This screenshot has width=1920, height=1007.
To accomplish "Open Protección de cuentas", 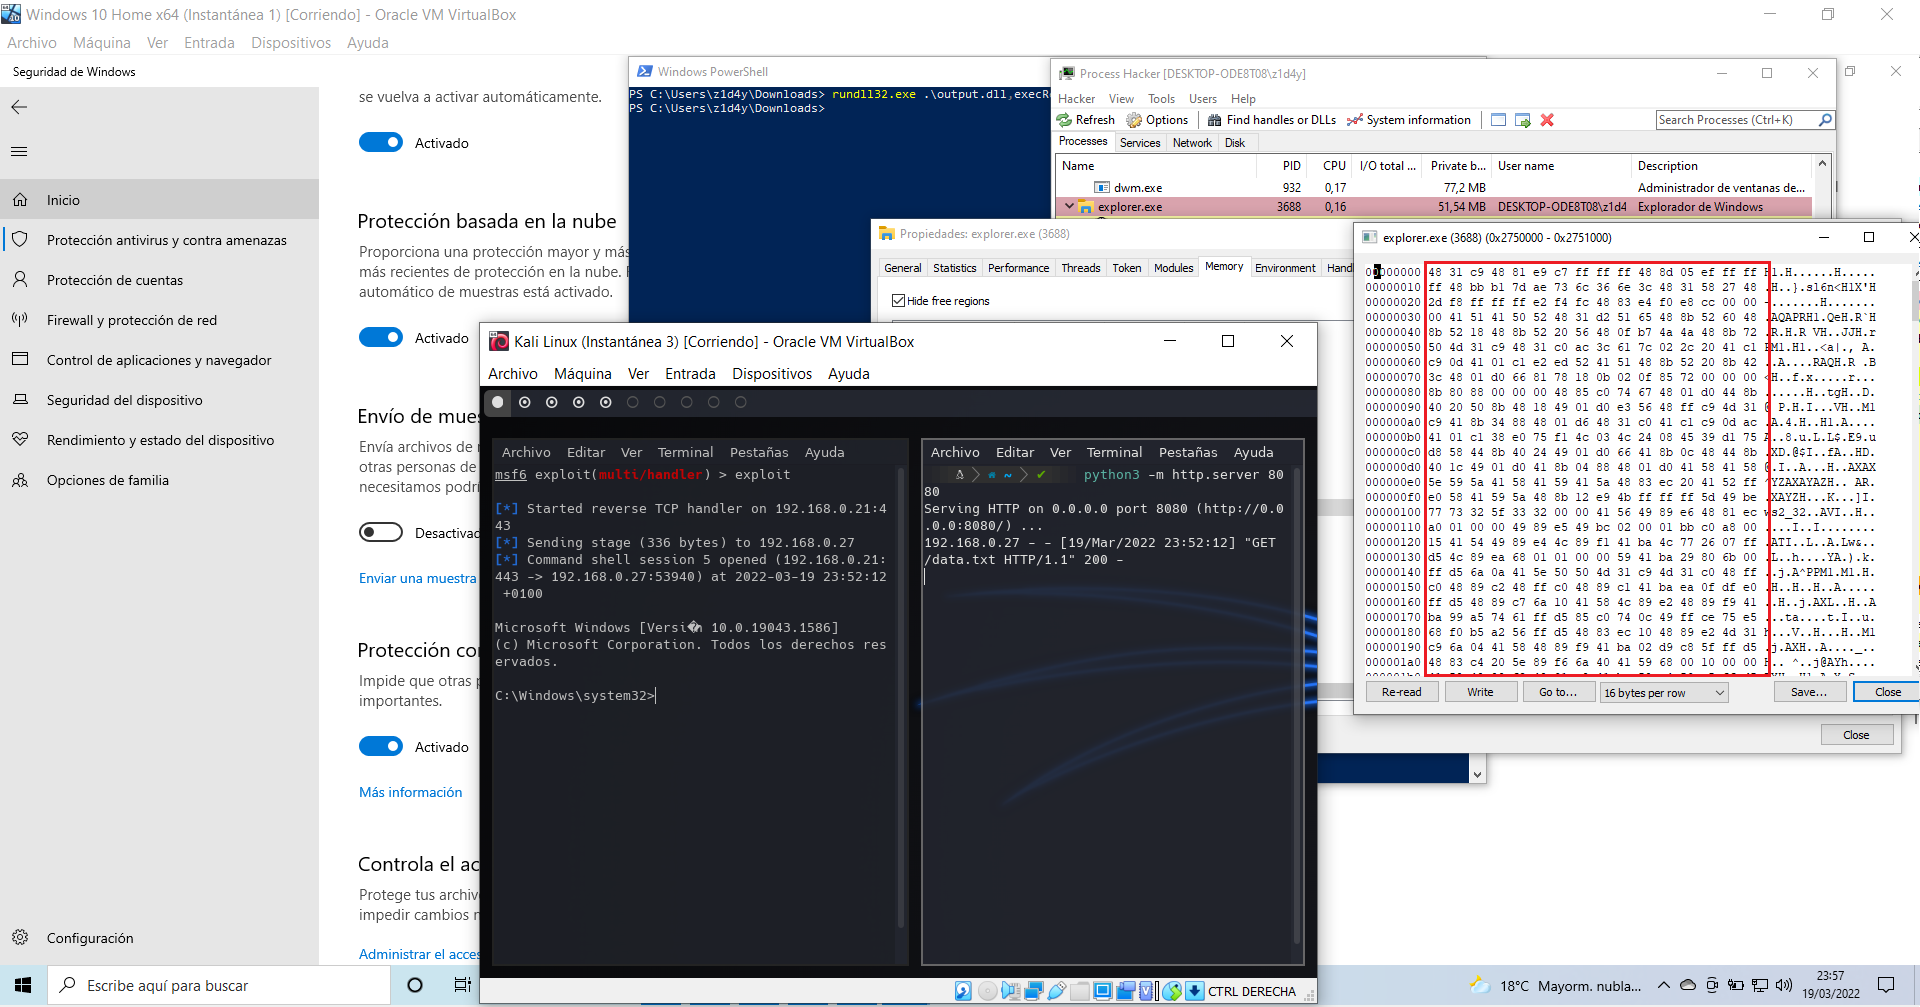I will pos(160,280).
